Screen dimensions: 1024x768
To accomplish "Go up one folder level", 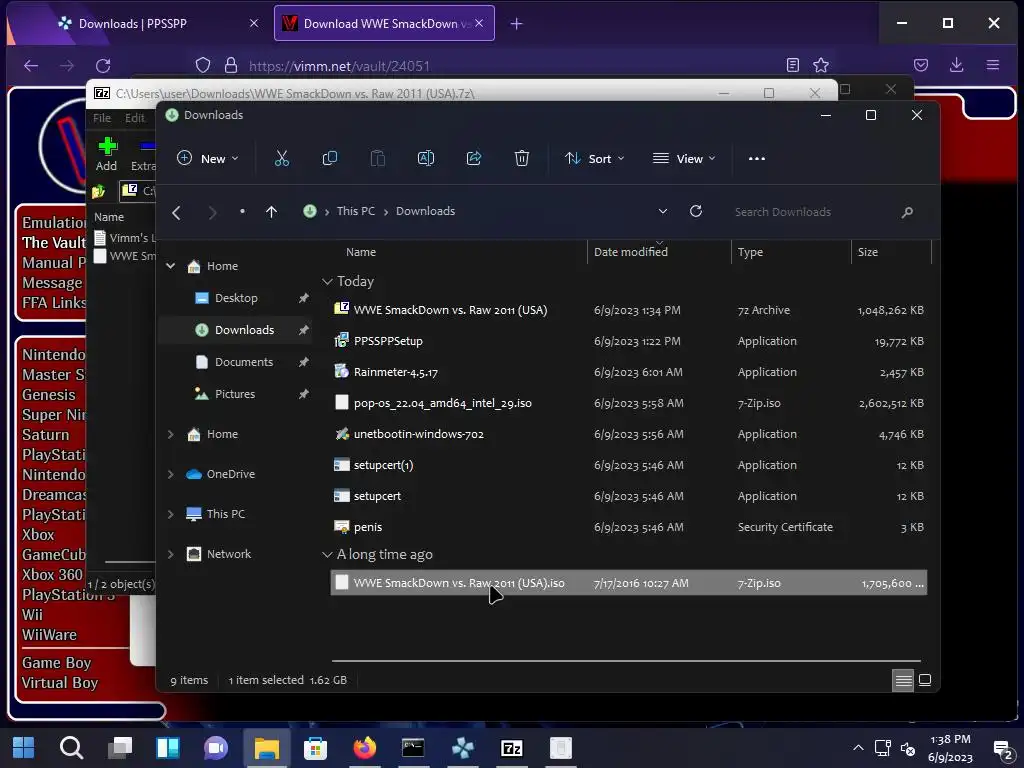I will click(x=272, y=212).
